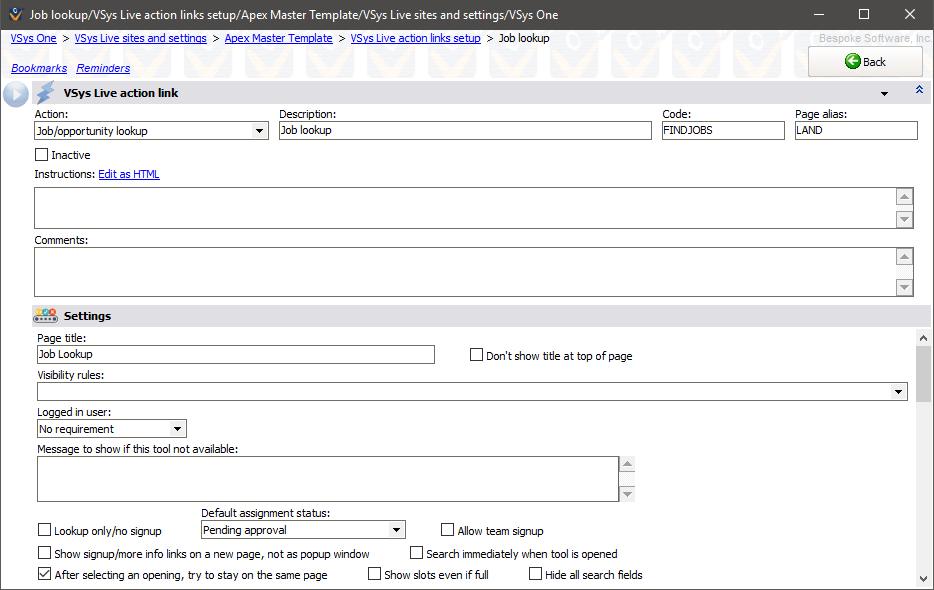
Task: Open the Reminders menu
Action: click(103, 68)
